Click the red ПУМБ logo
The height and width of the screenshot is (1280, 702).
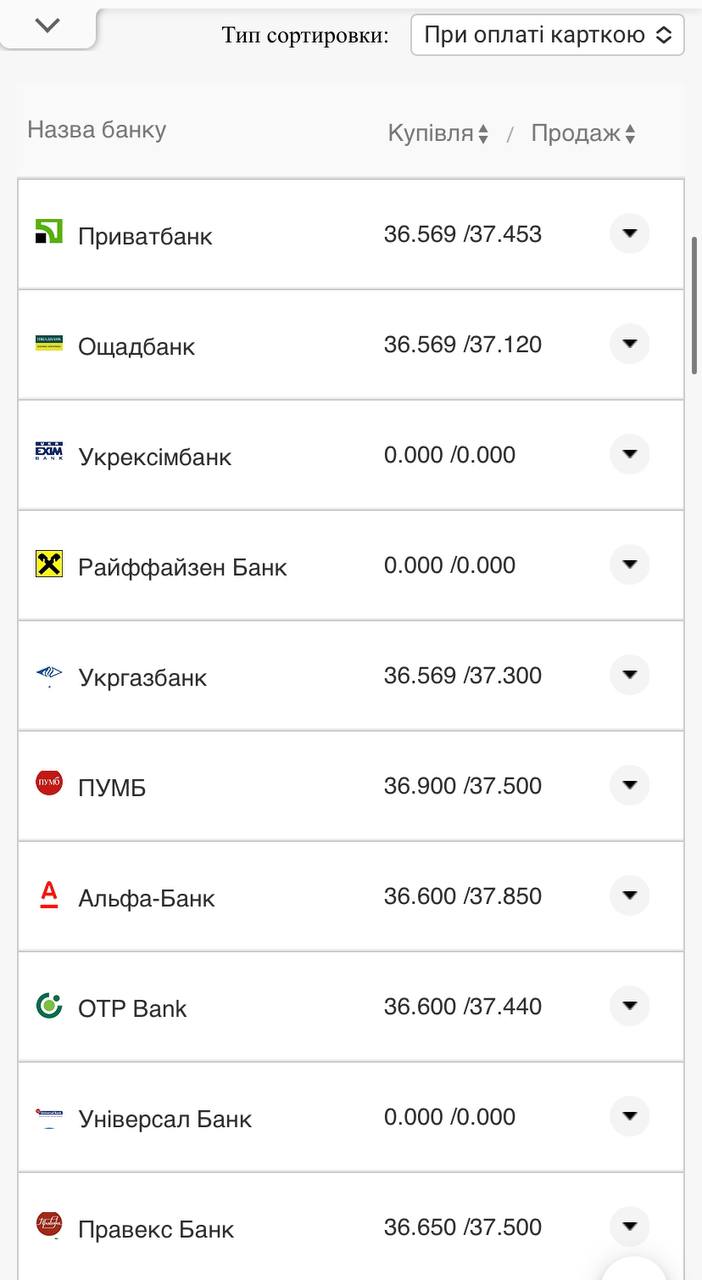point(49,784)
